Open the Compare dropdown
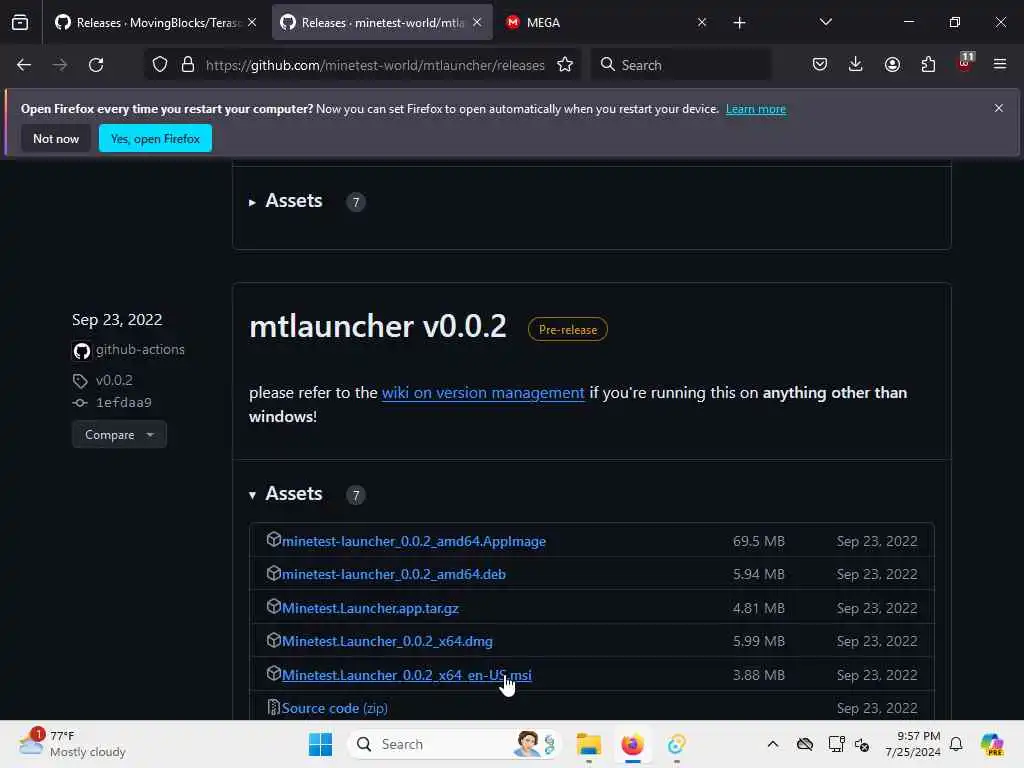The width and height of the screenshot is (1024, 768). [119, 434]
